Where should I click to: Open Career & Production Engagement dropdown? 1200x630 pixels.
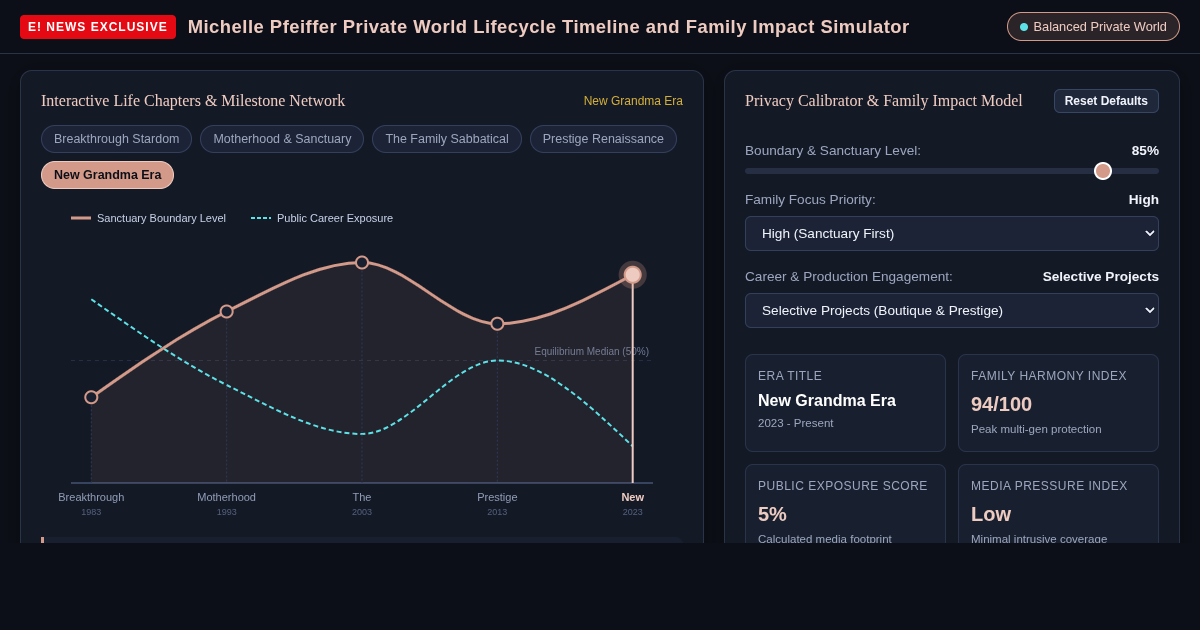952,310
